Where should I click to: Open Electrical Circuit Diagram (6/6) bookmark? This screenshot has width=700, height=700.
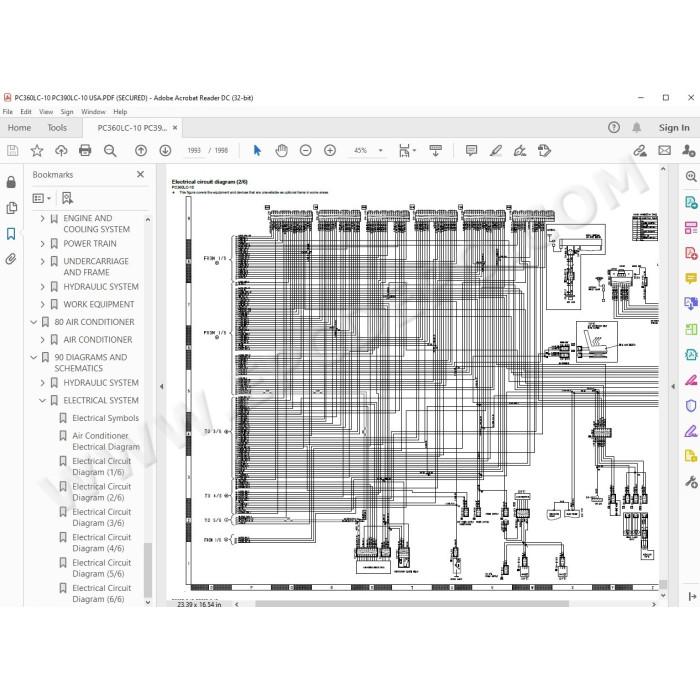tap(102, 594)
